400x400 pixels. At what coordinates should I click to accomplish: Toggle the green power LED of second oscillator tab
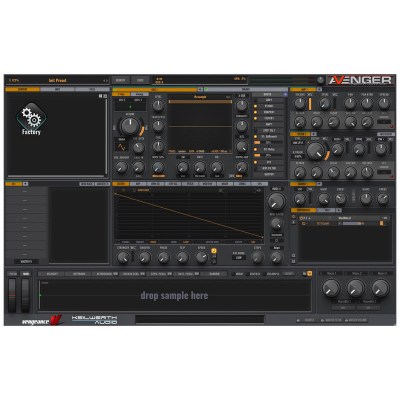206,90
